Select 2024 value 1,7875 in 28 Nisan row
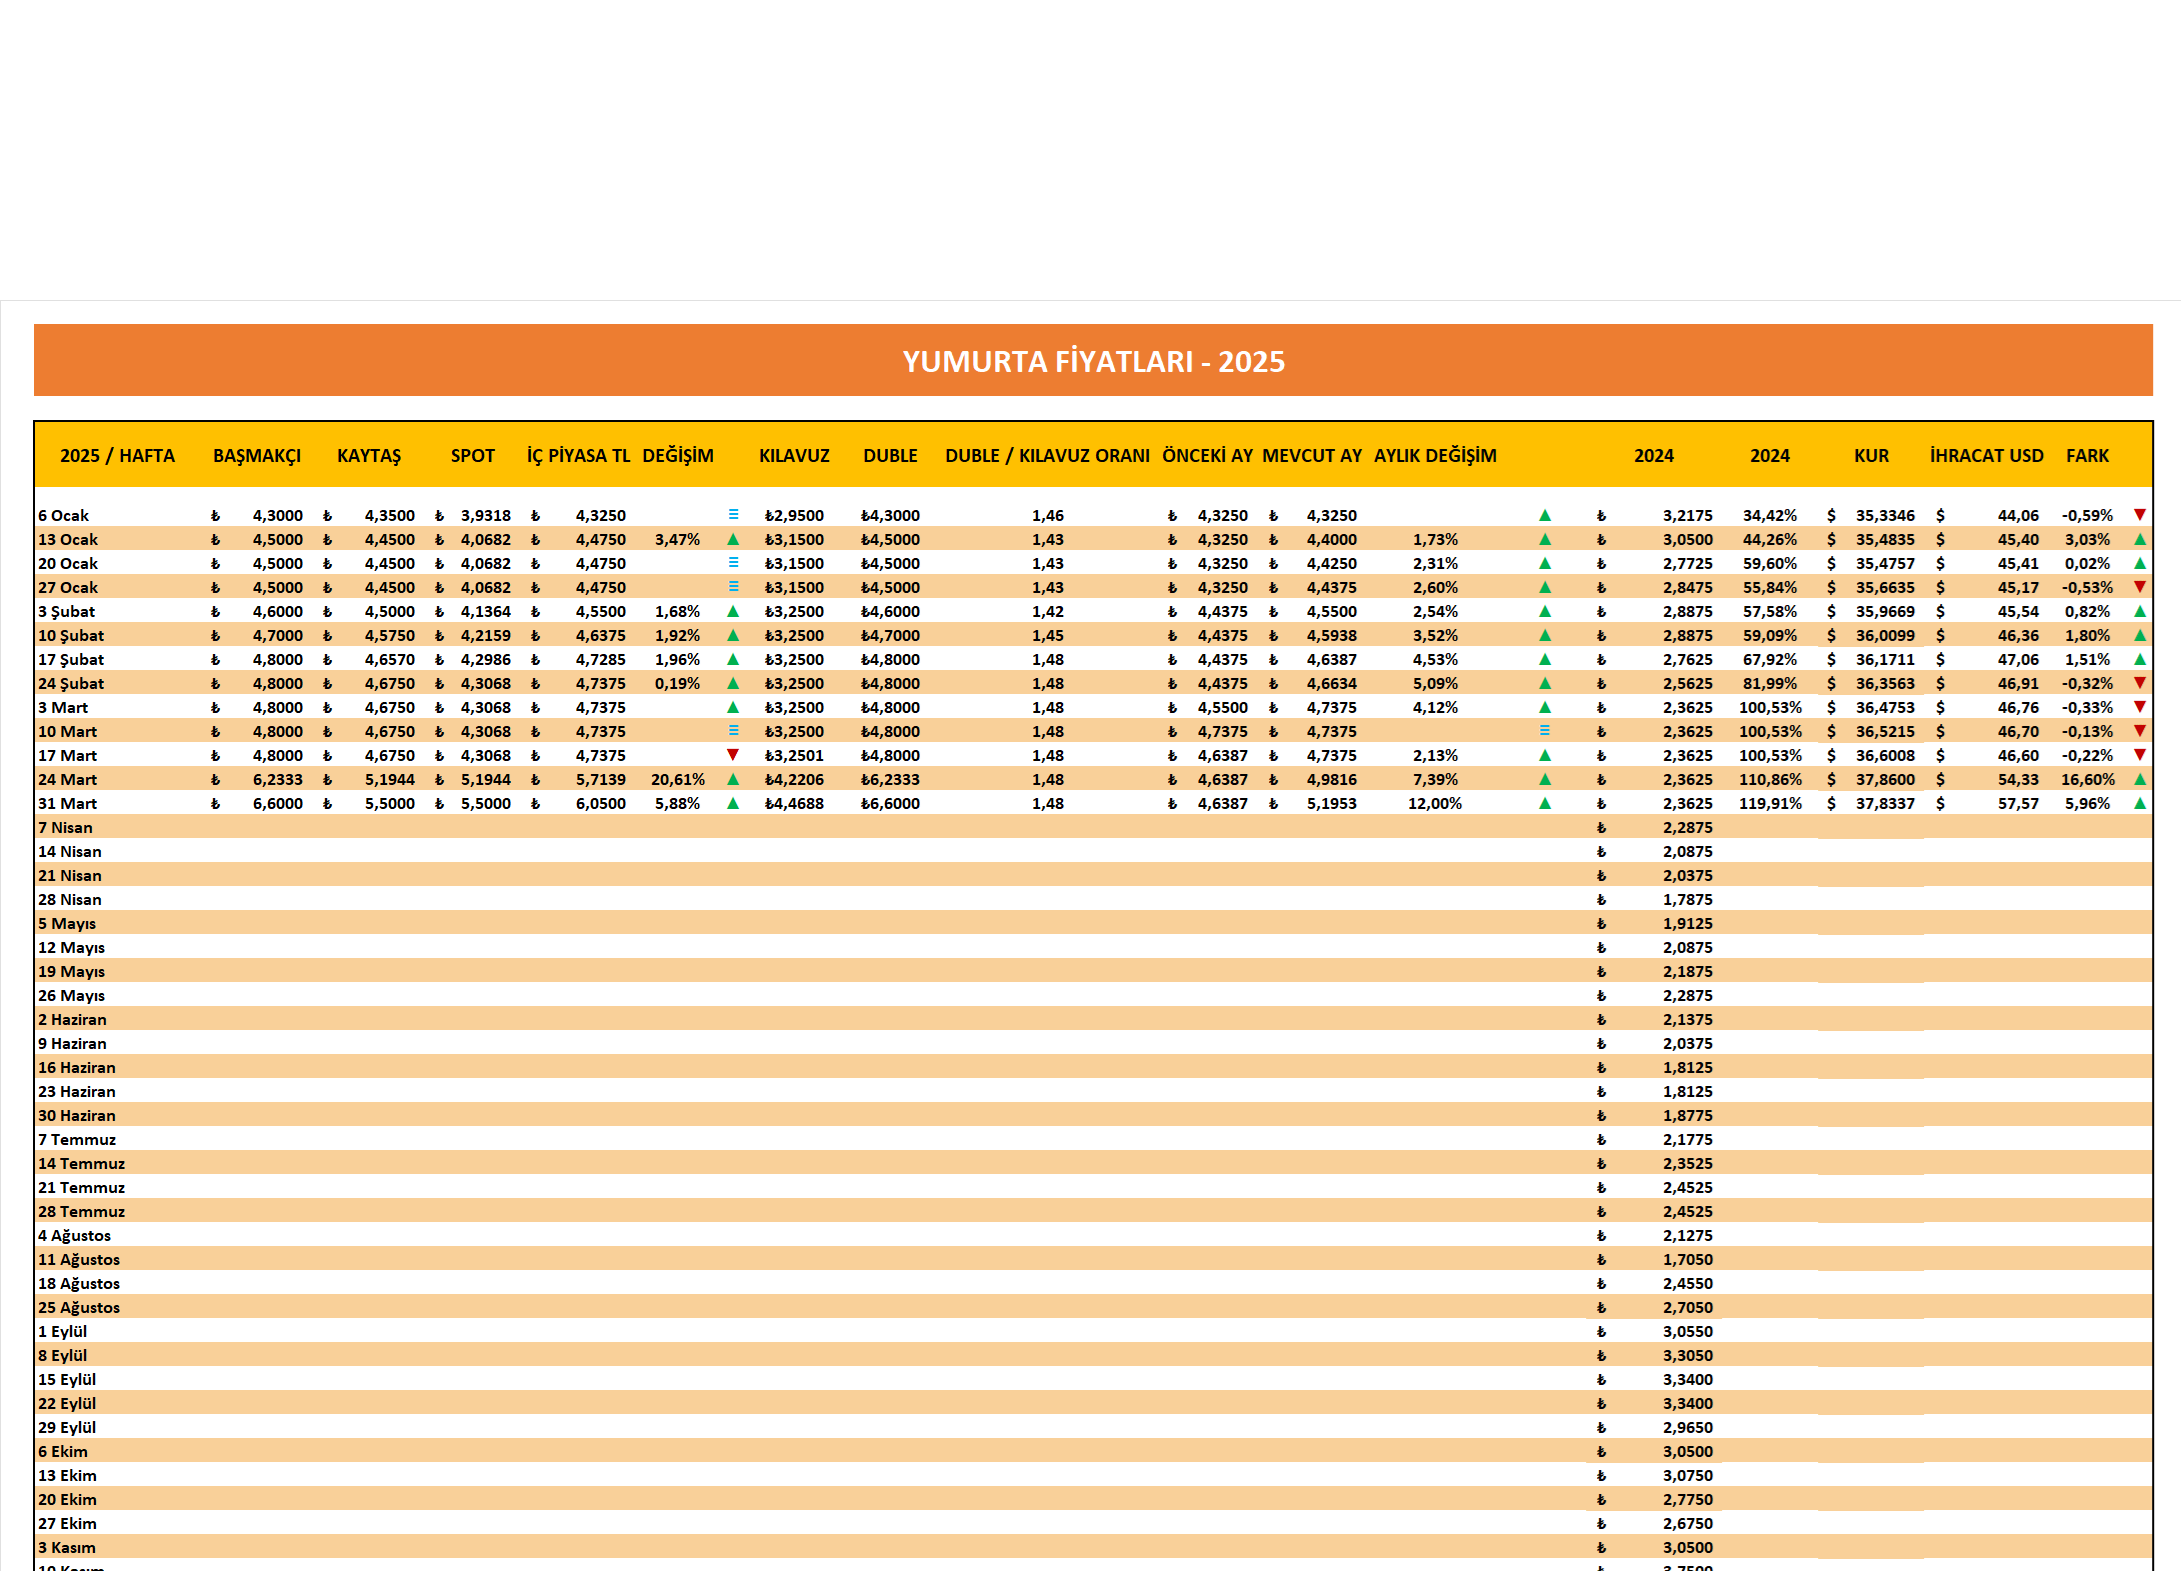The width and height of the screenshot is (2181, 1571). coord(1688,899)
